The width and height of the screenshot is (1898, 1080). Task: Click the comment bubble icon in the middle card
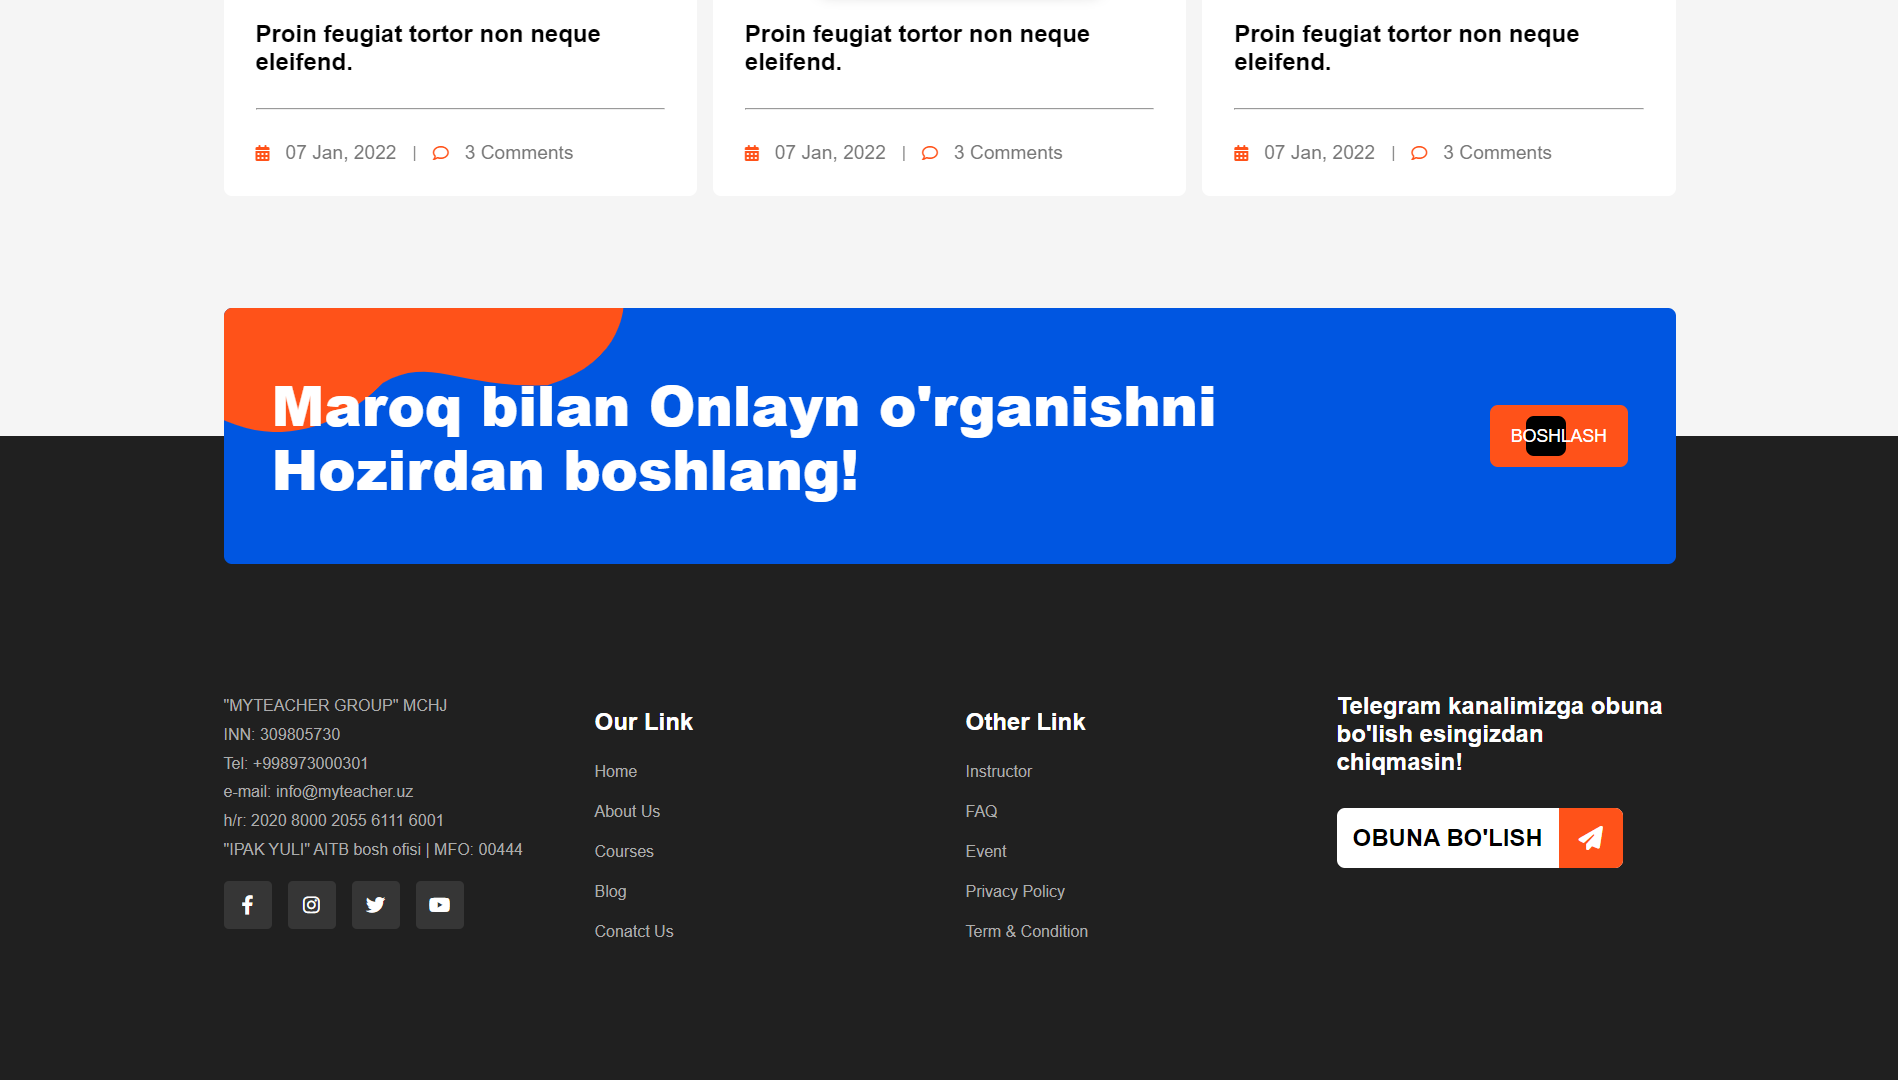[x=930, y=153]
